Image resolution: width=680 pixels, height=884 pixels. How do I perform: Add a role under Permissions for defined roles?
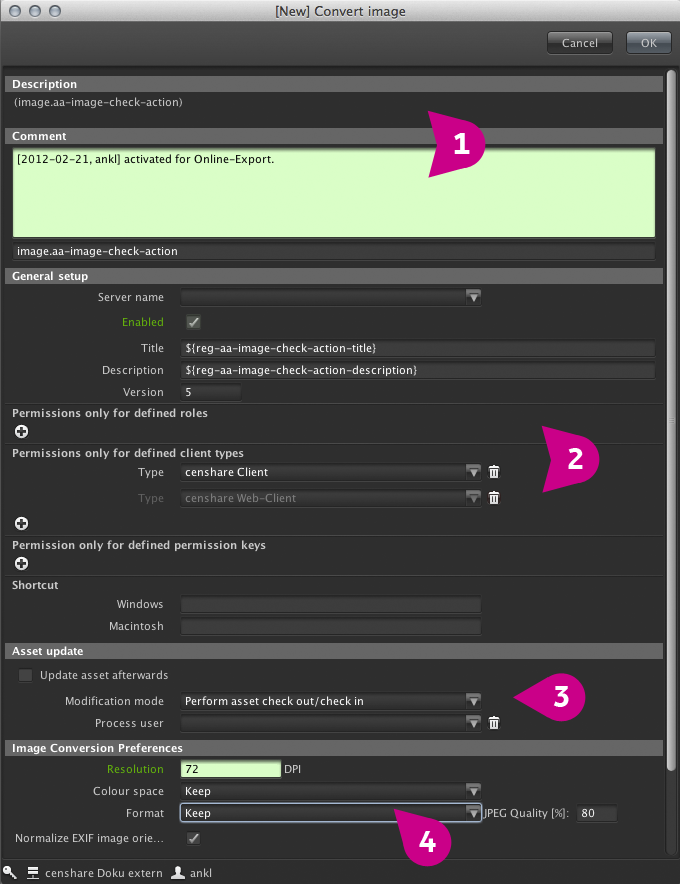click(x=21, y=432)
